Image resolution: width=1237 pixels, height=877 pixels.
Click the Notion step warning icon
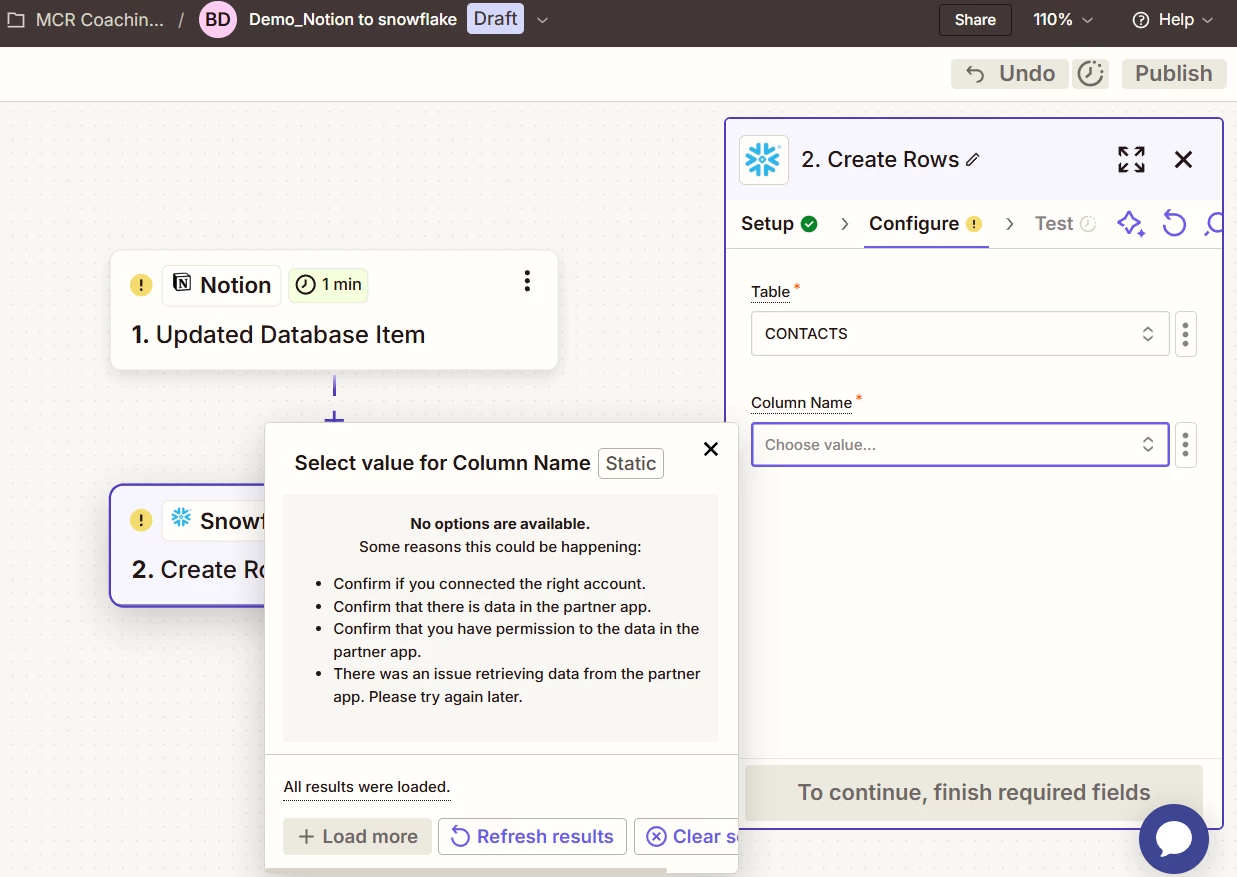141,285
